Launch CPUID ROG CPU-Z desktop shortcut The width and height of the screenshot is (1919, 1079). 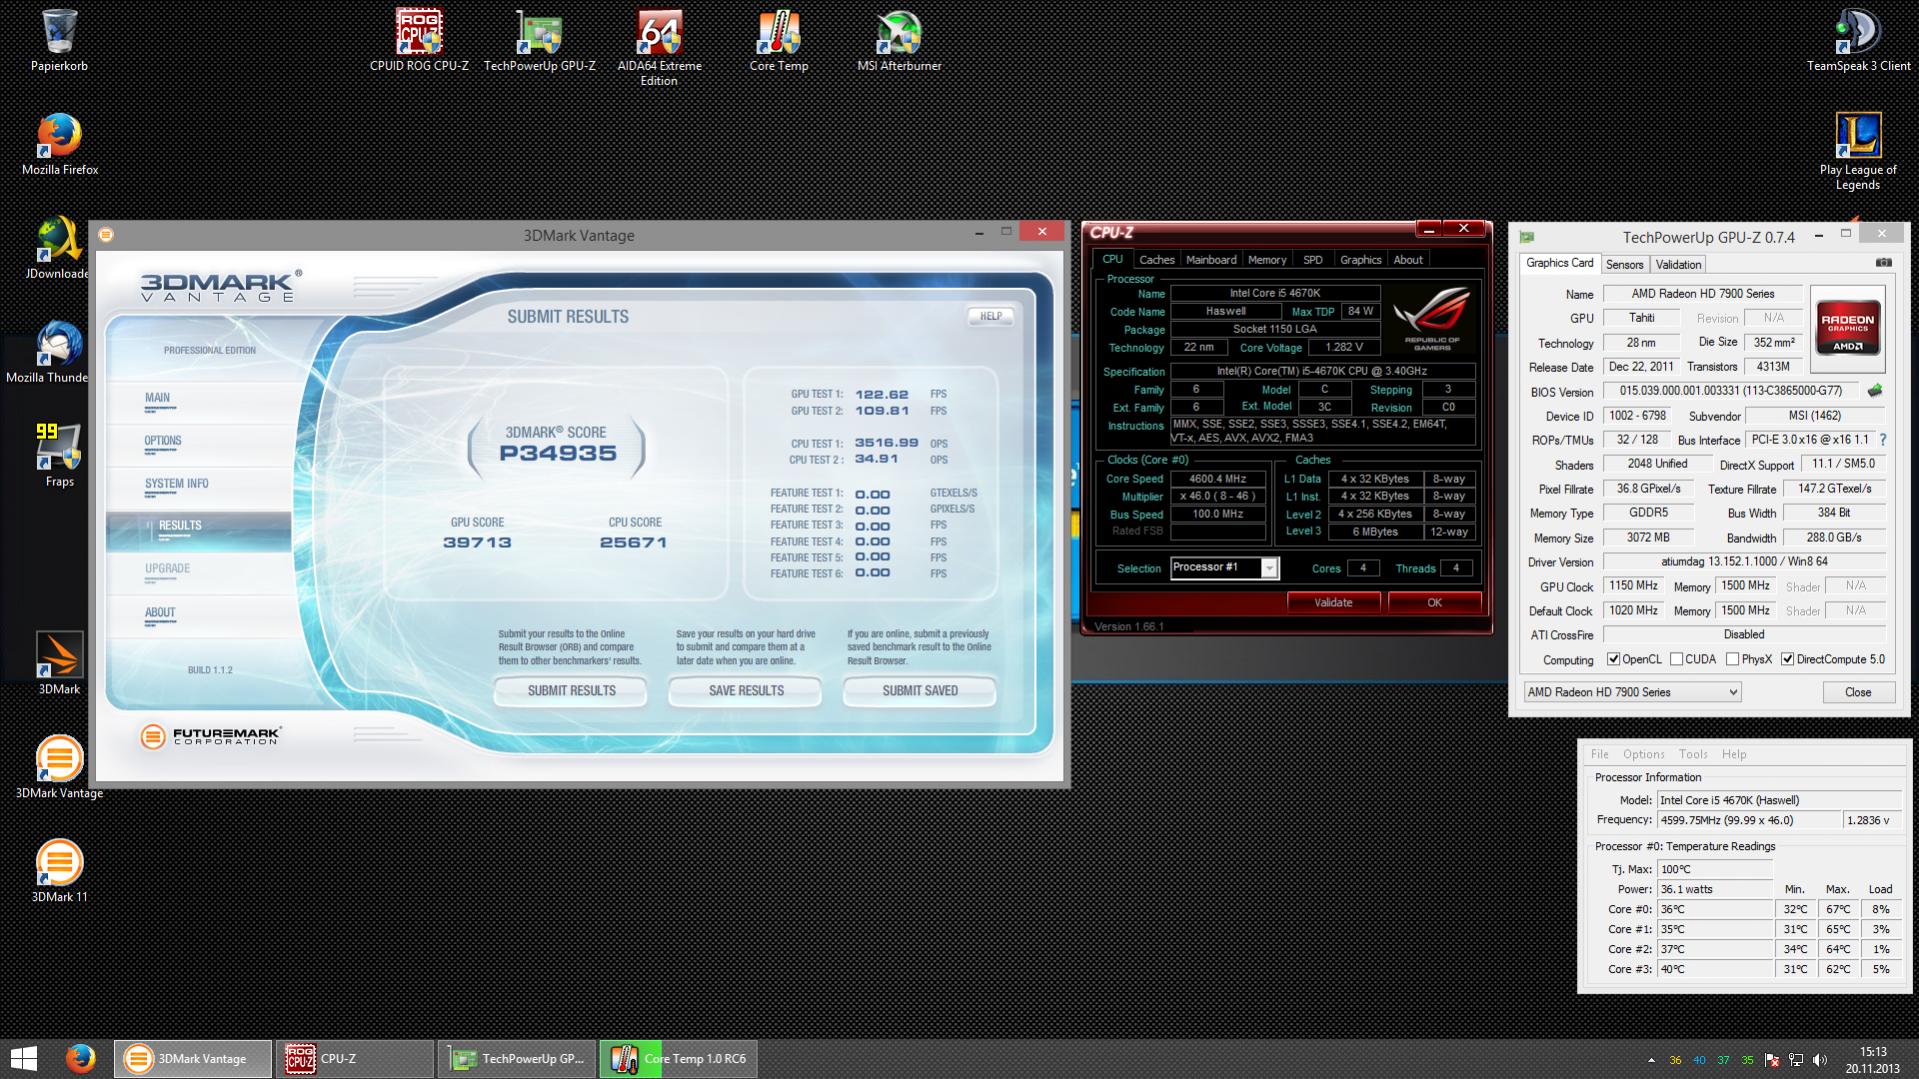coord(419,40)
